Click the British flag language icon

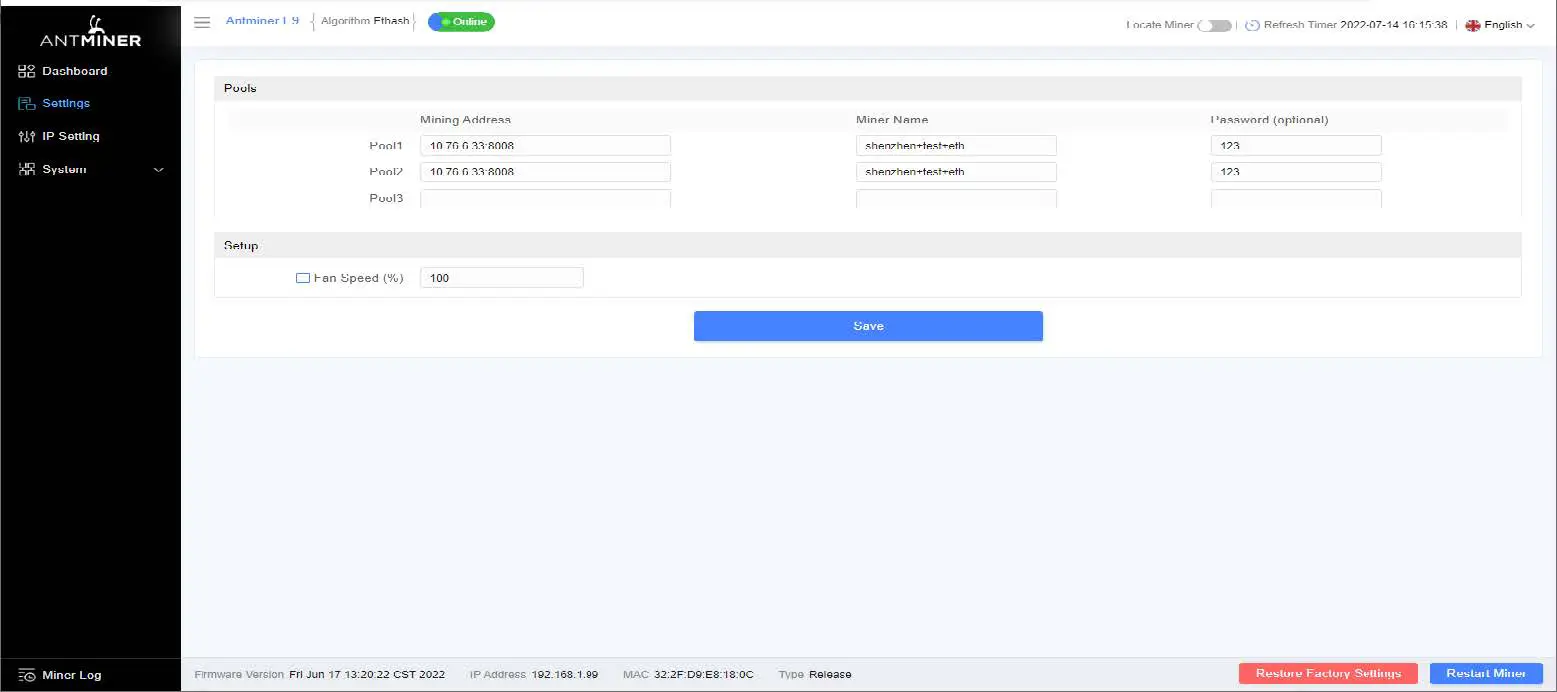(1471, 24)
